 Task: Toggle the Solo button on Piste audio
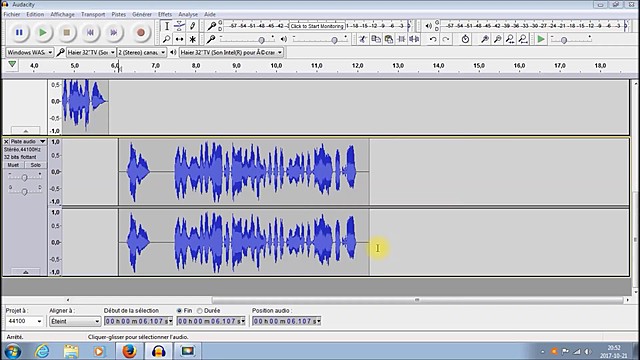36,165
